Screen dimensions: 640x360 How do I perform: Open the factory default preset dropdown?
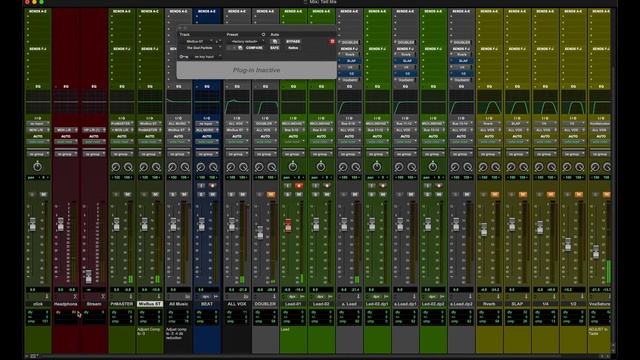(x=245, y=41)
